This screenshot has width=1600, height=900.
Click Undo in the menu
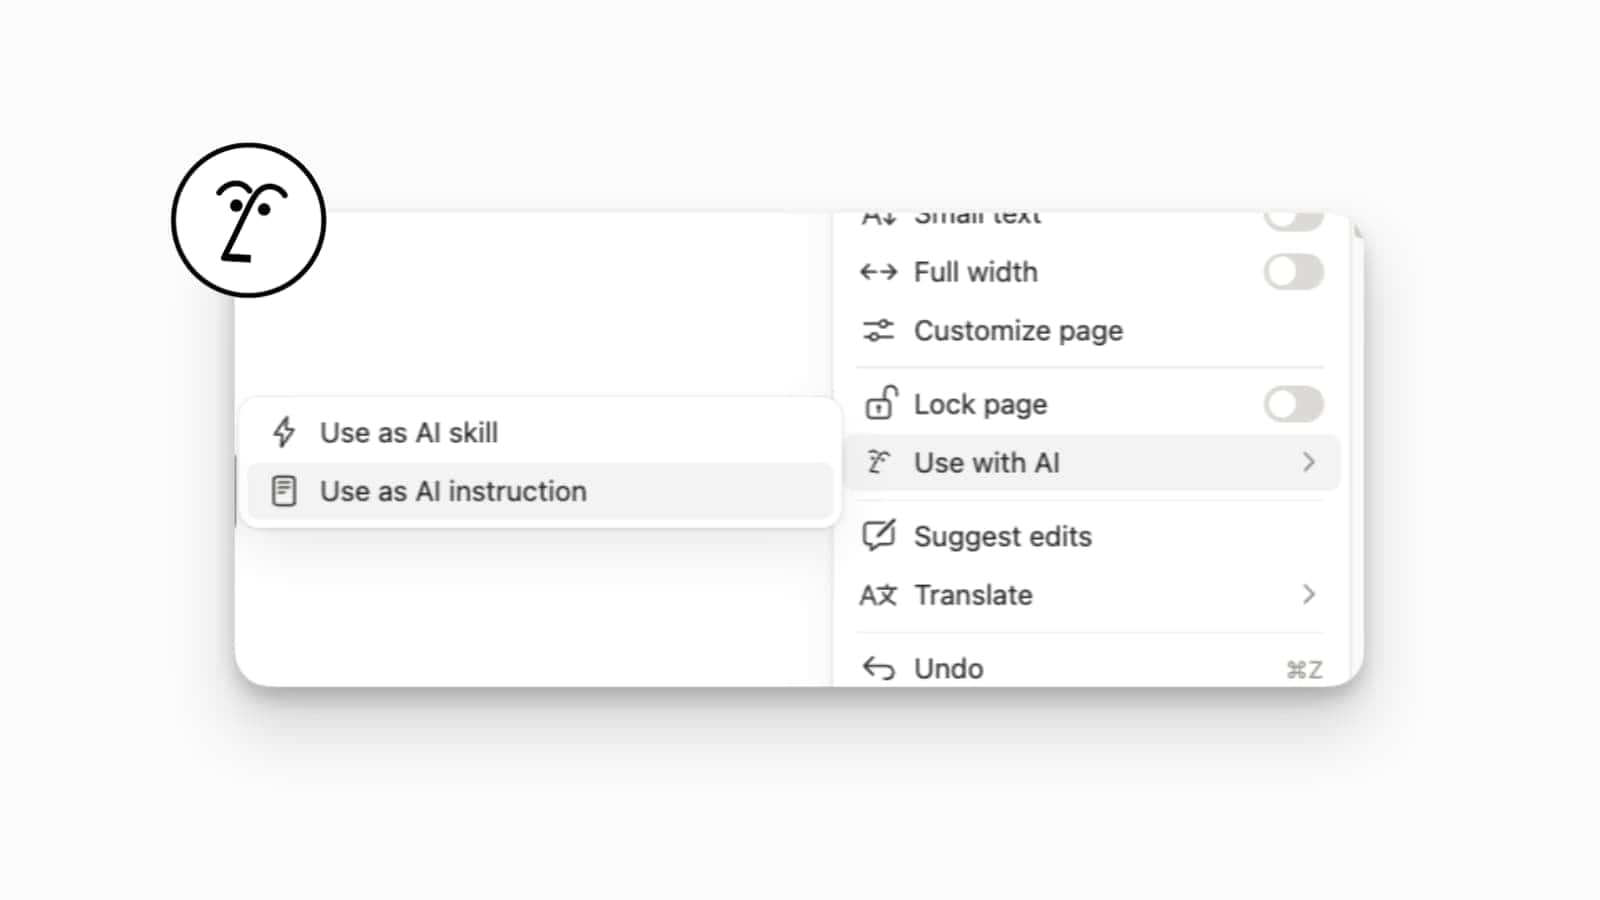tap(947, 667)
